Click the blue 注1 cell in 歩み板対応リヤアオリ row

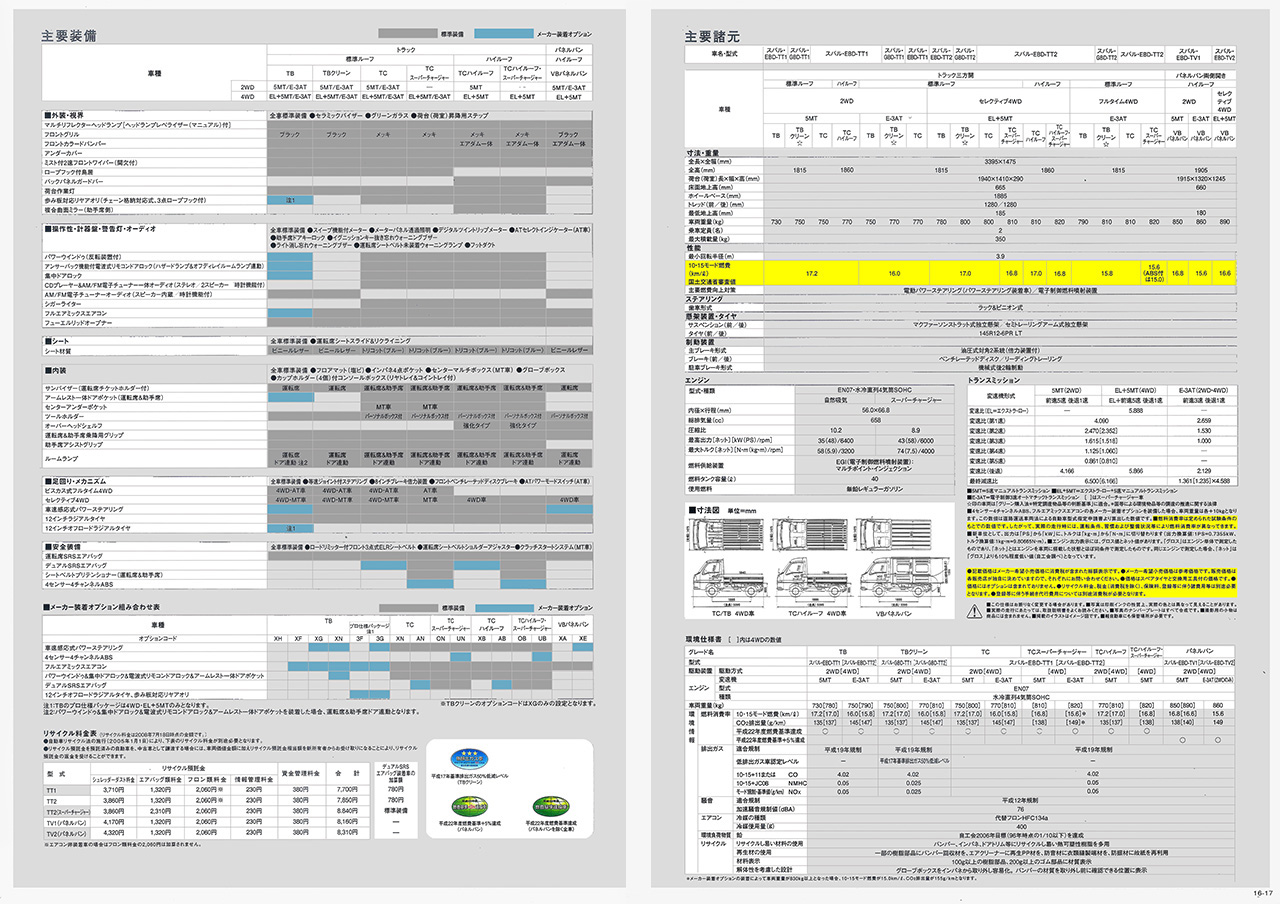tap(290, 200)
